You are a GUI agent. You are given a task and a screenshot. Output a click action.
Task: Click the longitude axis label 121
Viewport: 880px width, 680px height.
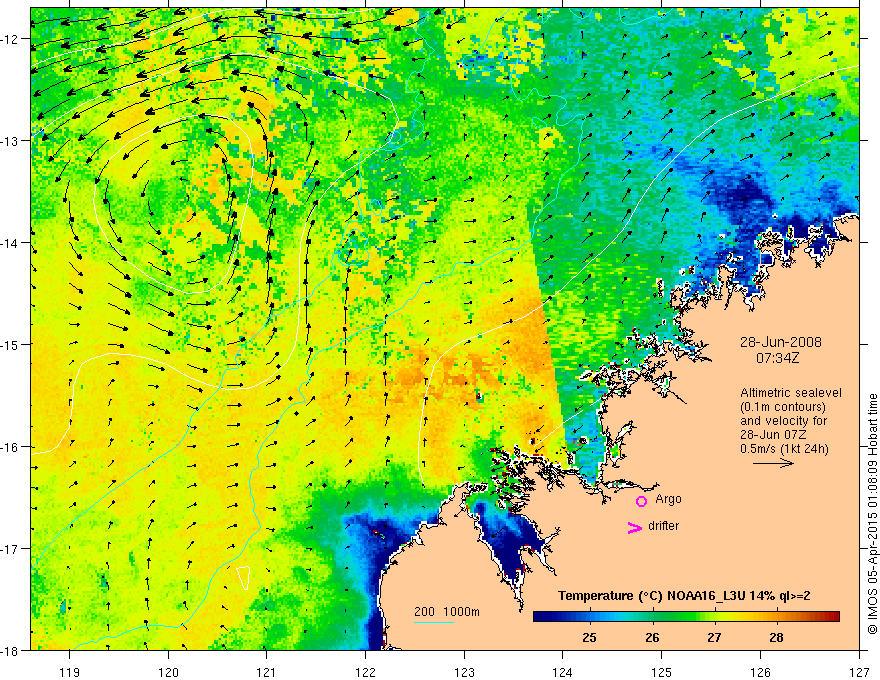[x=267, y=672]
